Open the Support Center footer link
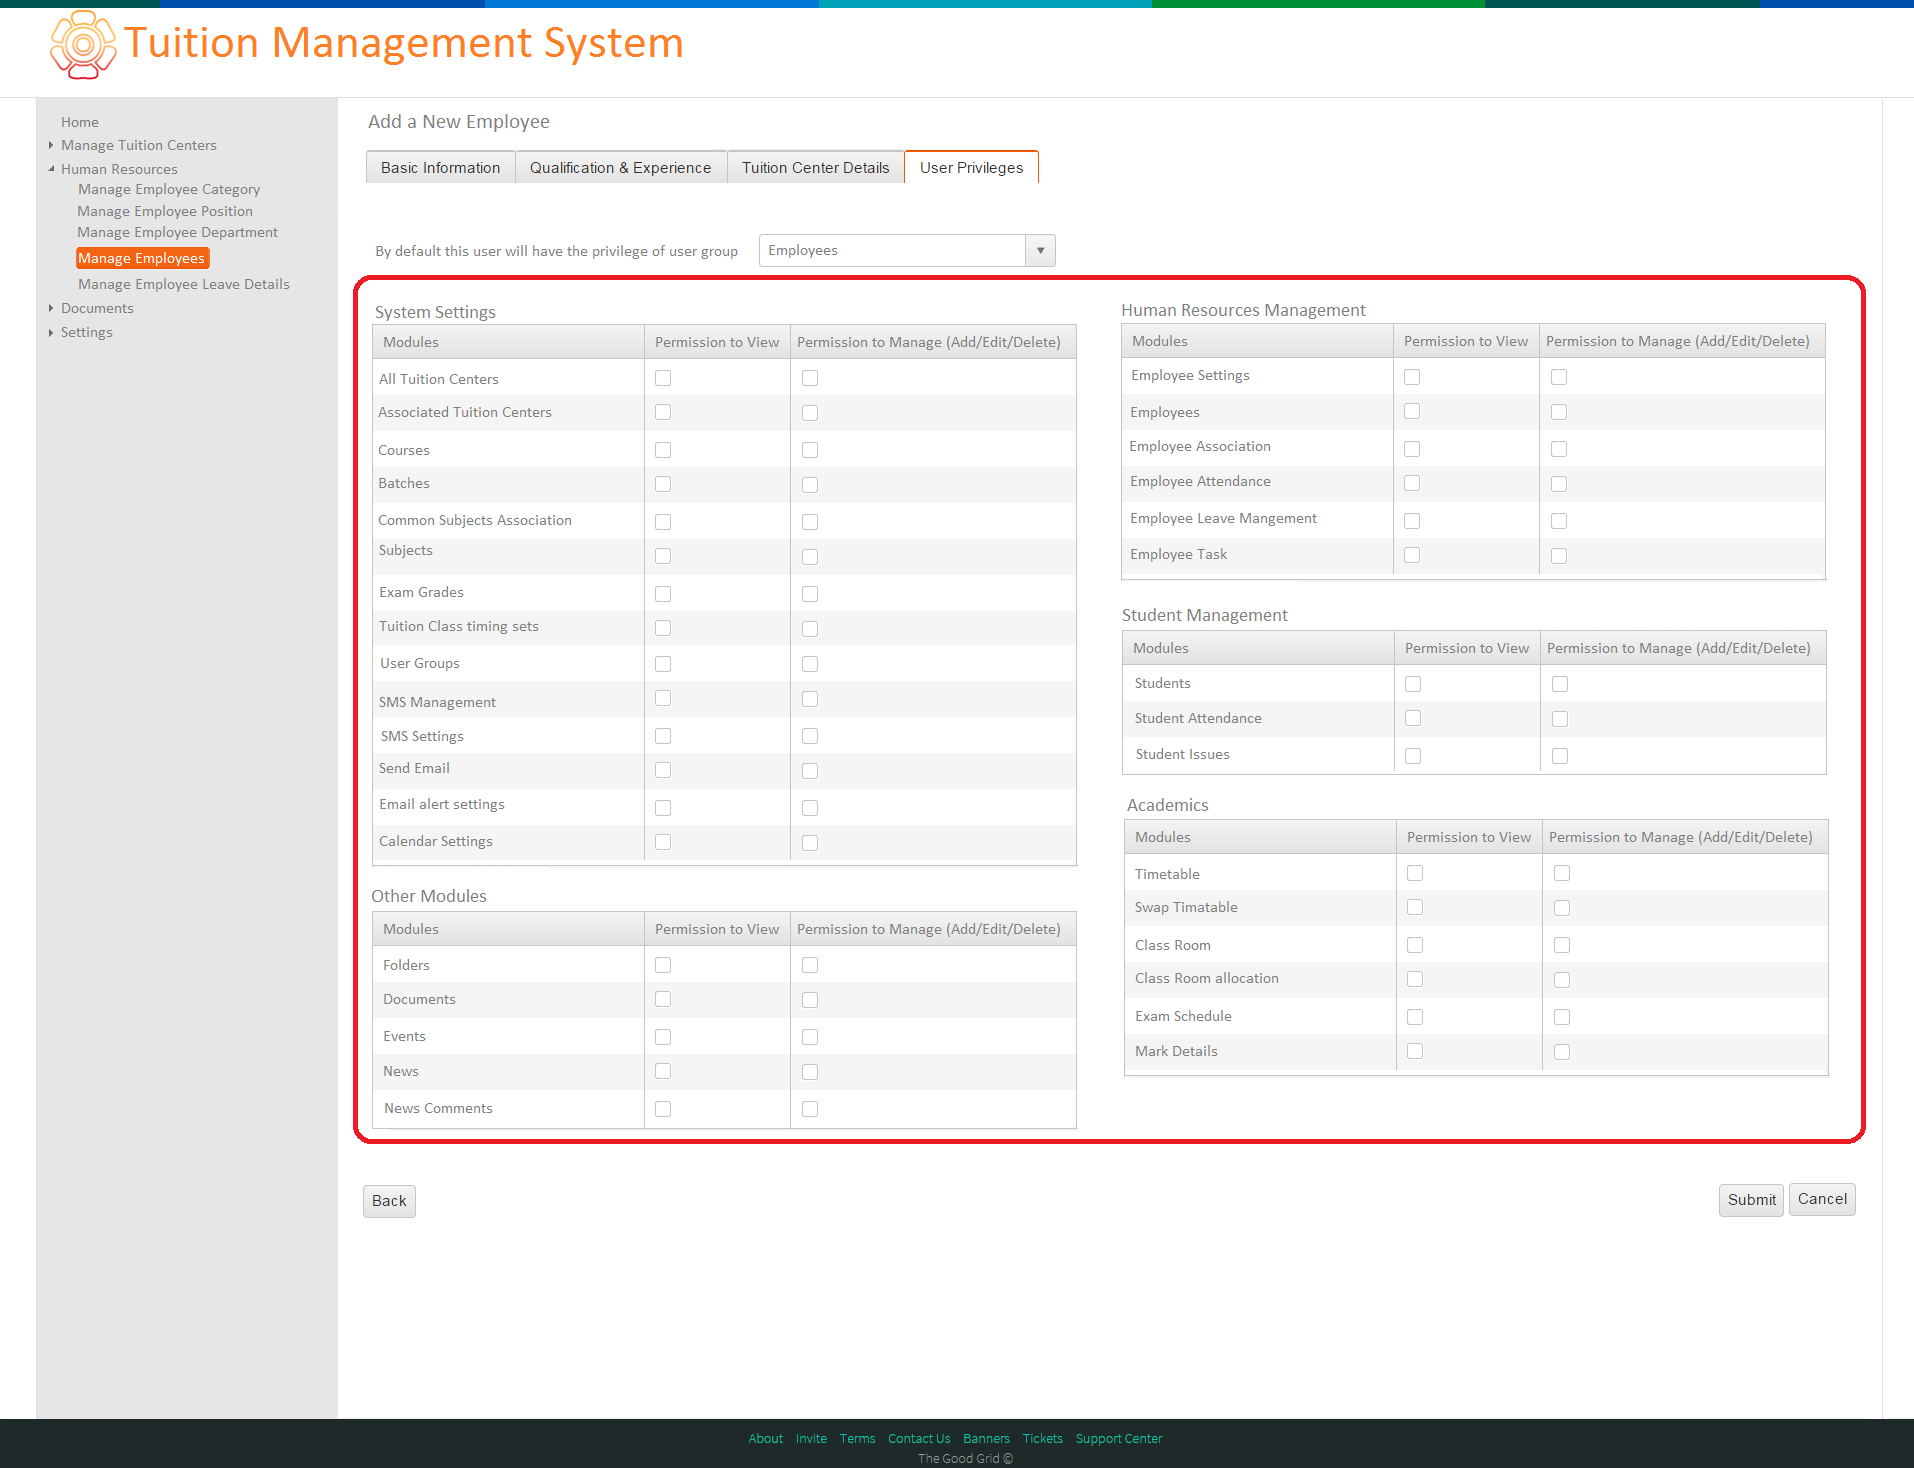The image size is (1914, 1468). point(1119,1439)
